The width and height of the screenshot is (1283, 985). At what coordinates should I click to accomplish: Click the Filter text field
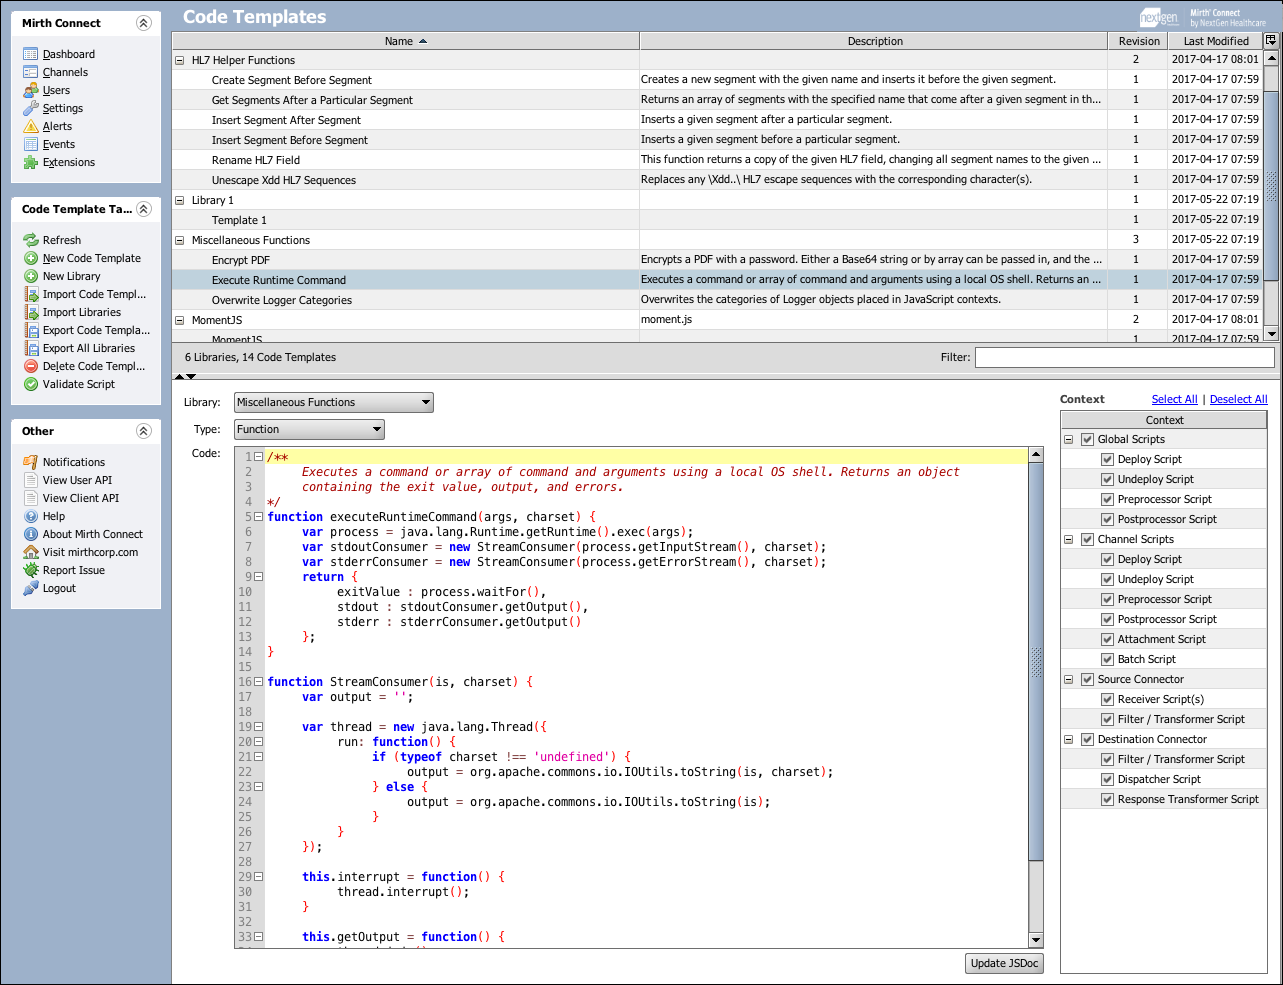pos(1125,357)
